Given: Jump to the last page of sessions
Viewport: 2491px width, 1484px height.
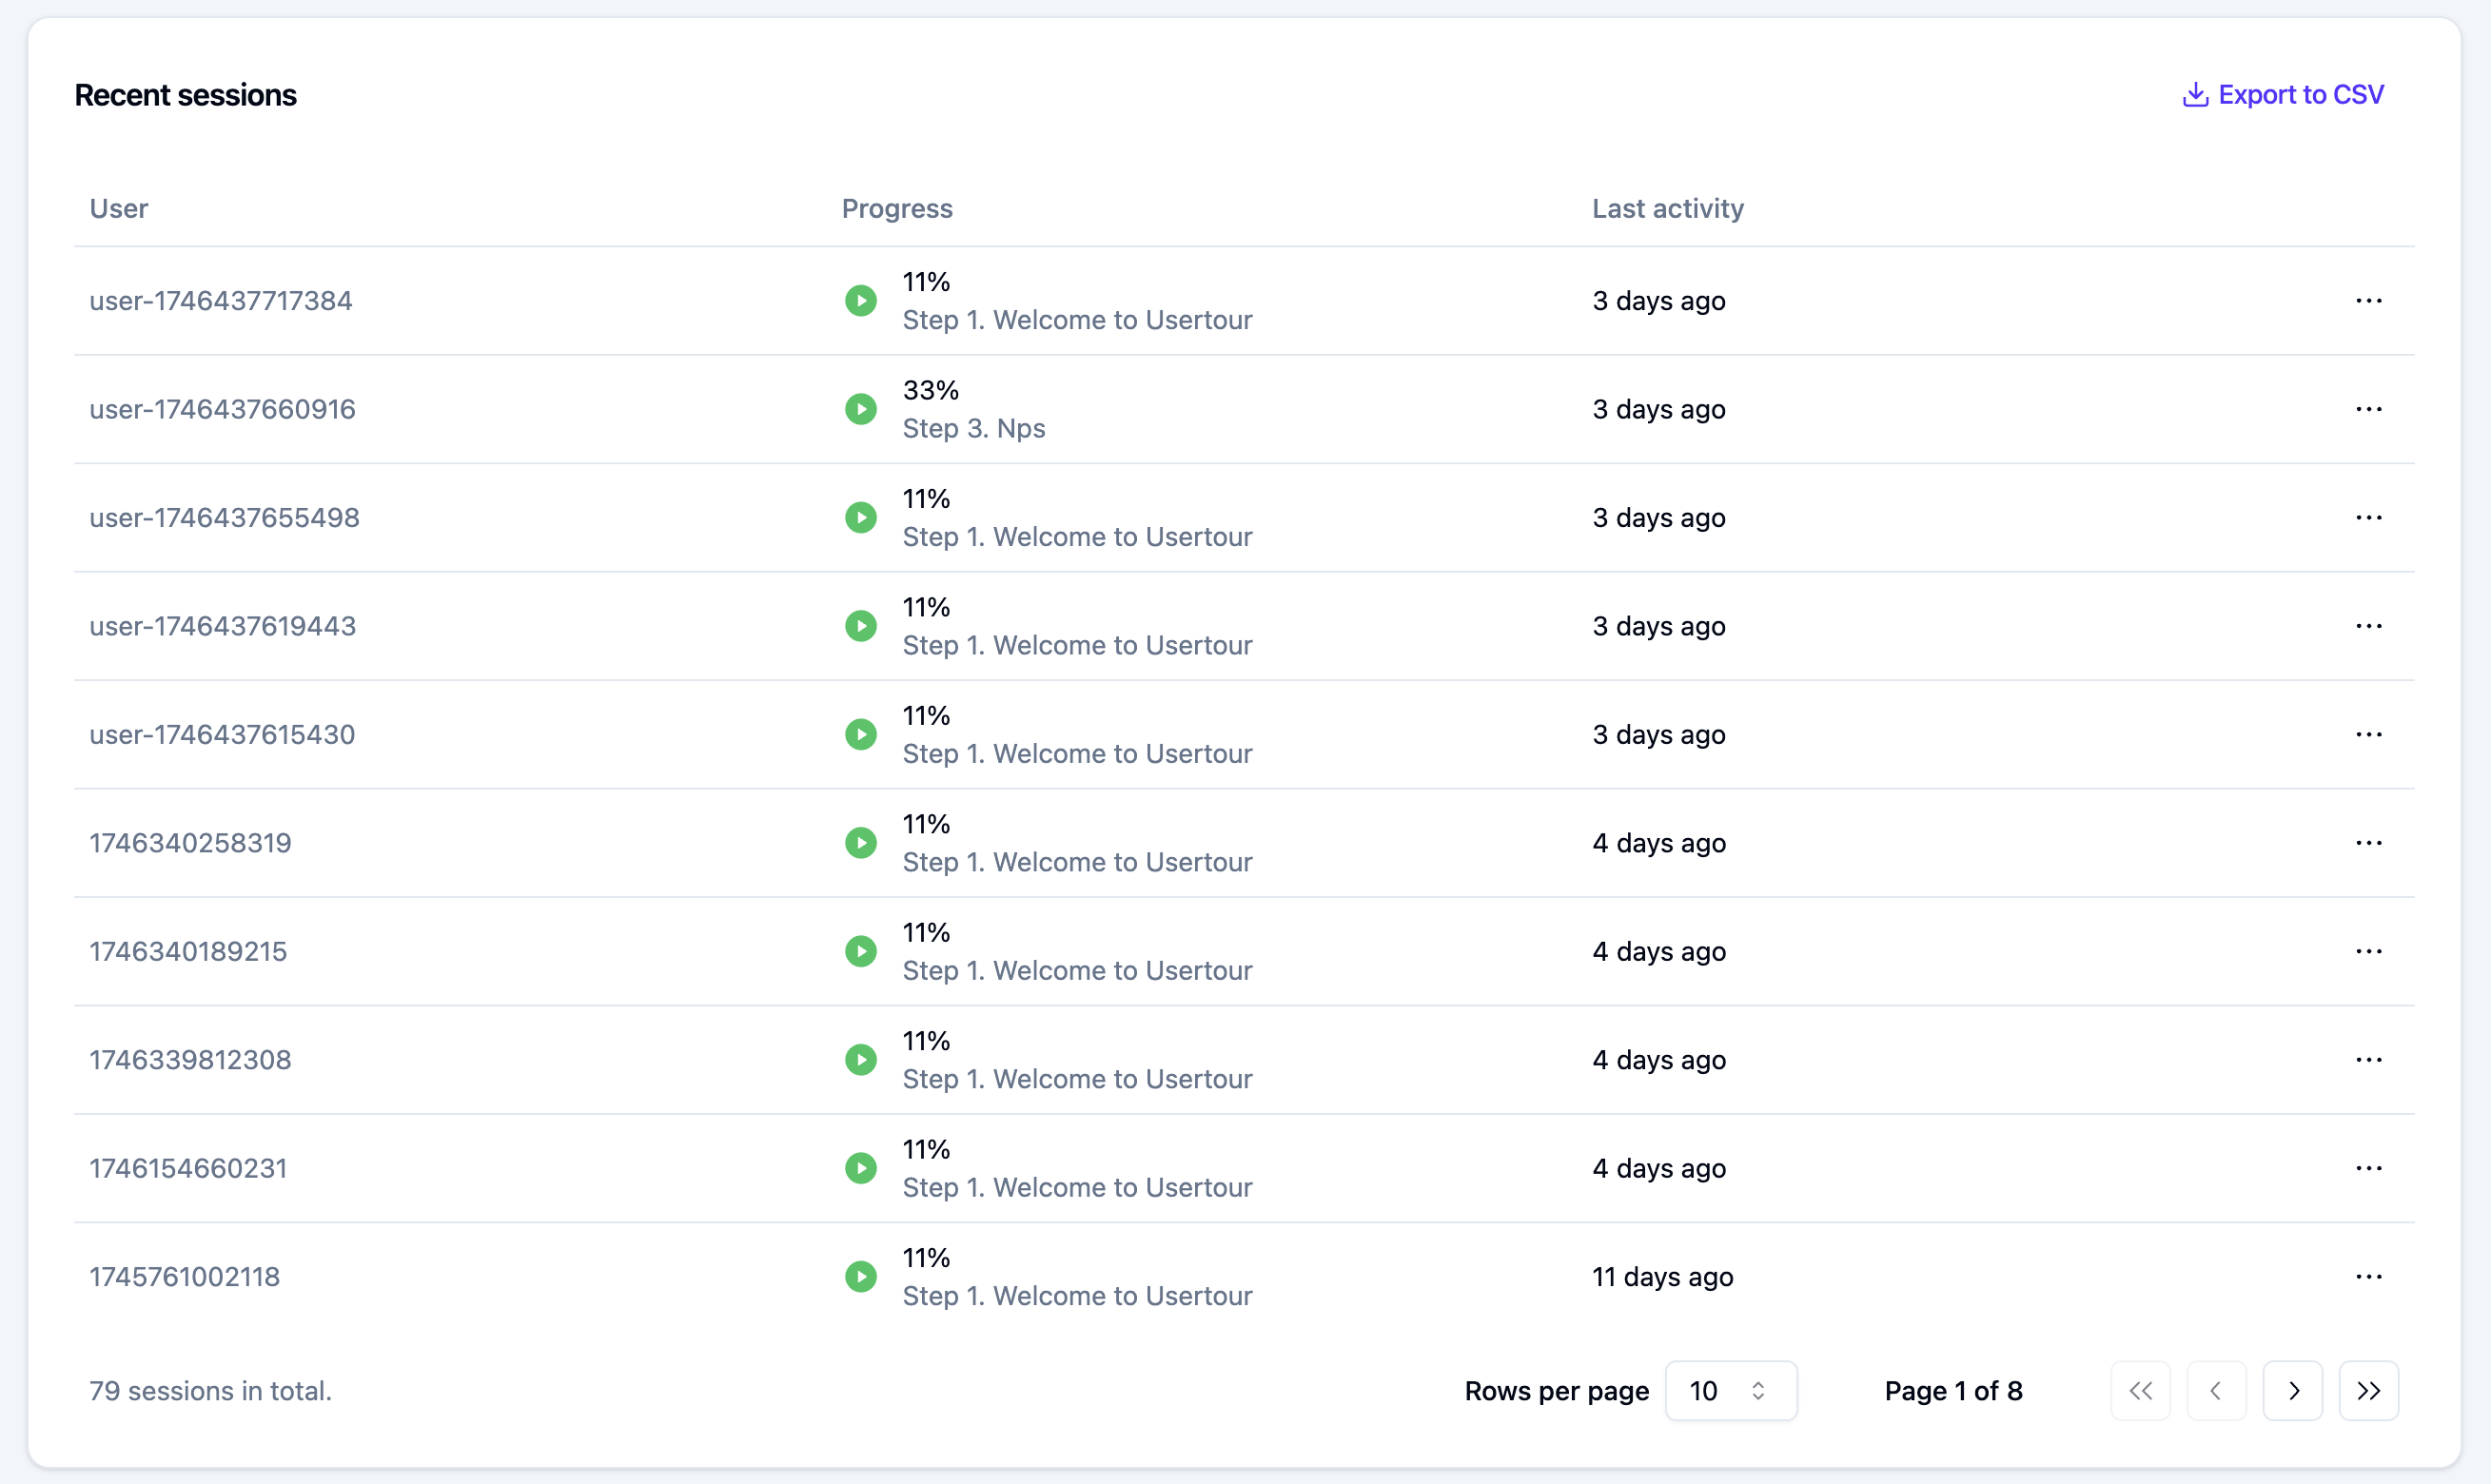Looking at the screenshot, I should coord(2368,1390).
